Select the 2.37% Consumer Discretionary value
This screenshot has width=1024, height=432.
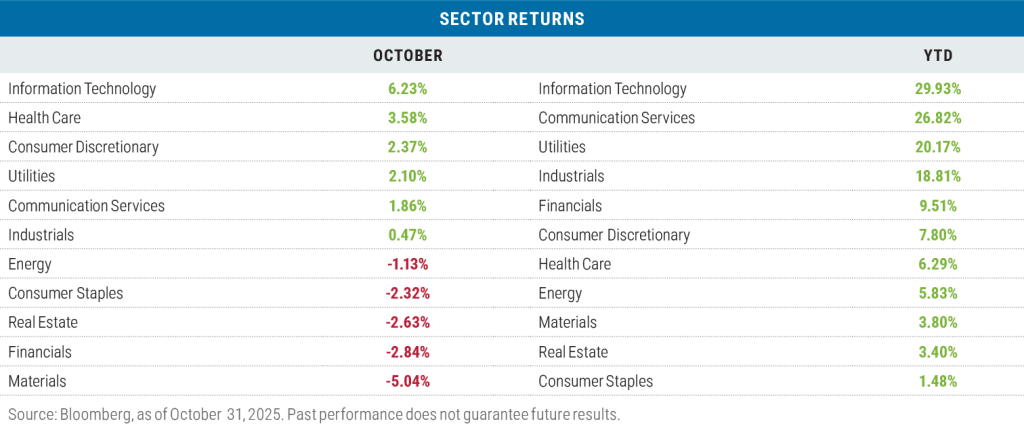407,147
